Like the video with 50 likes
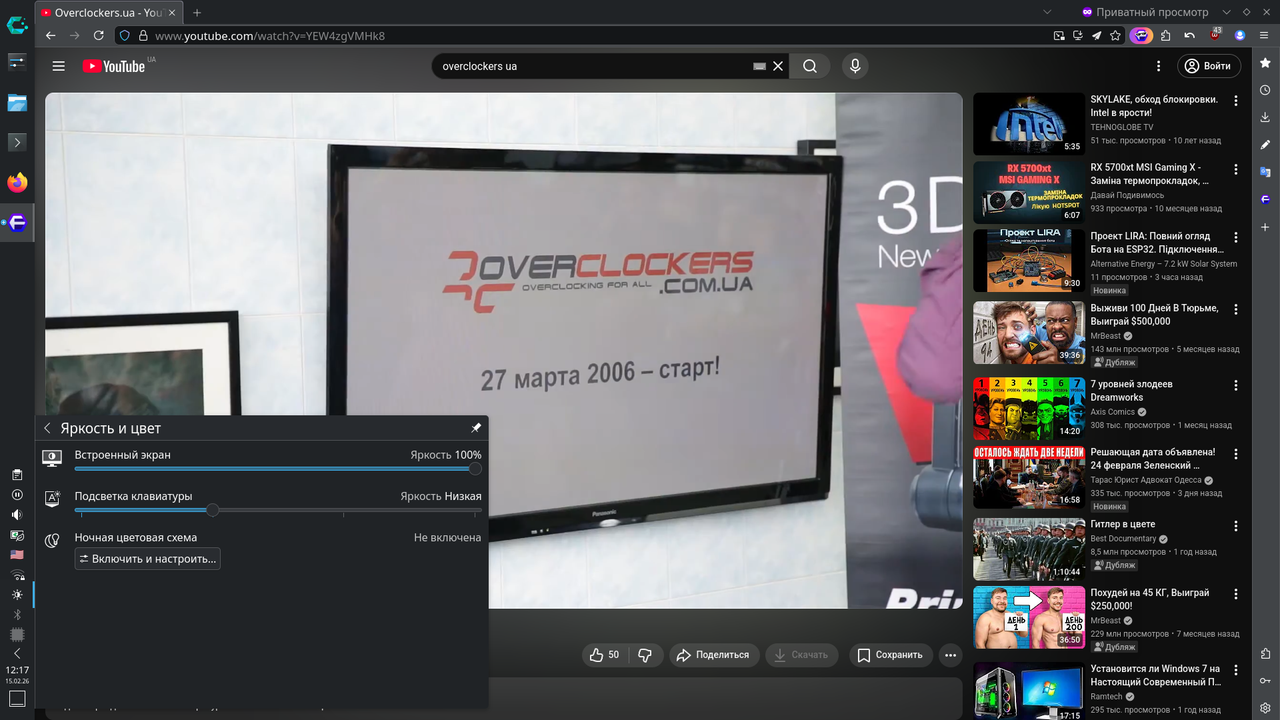Viewport: 1280px width, 720px height. point(604,655)
